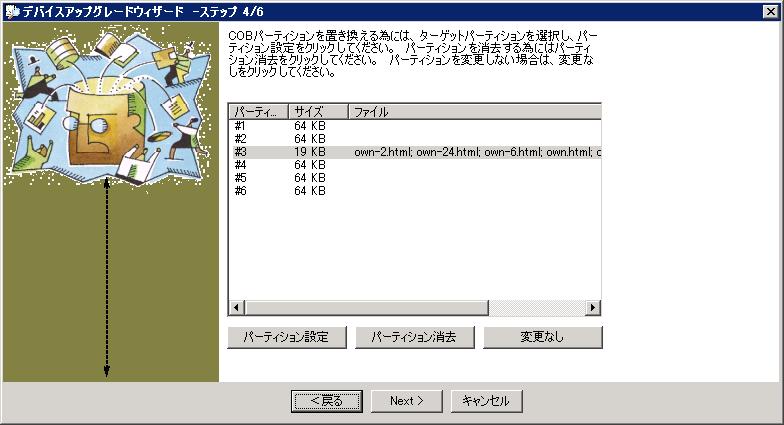Click the left arrow of horizontal scrollbar
This screenshot has height=425, width=784.
(237, 308)
